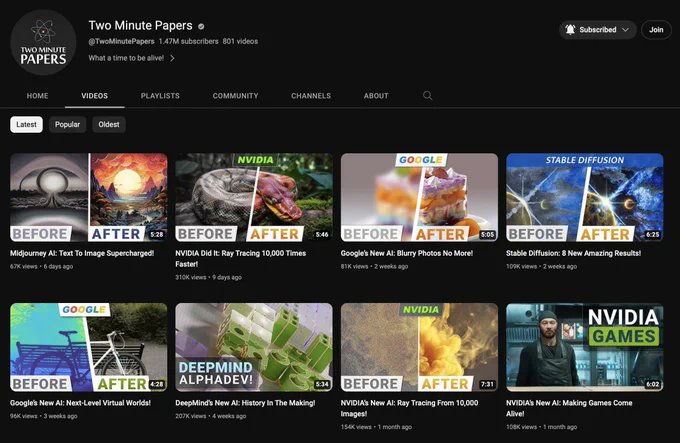Switch to the Home tab
This screenshot has width=680, height=443.
pyautogui.click(x=37, y=96)
